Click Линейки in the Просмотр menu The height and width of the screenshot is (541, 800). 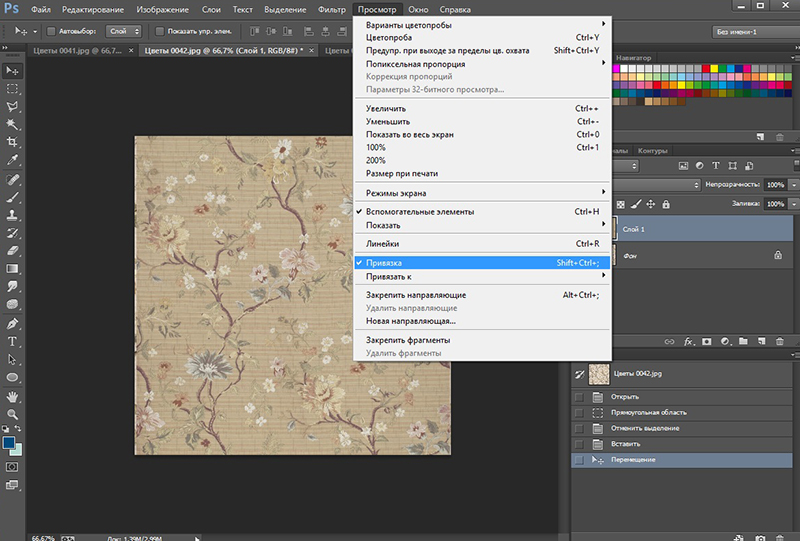coord(382,244)
